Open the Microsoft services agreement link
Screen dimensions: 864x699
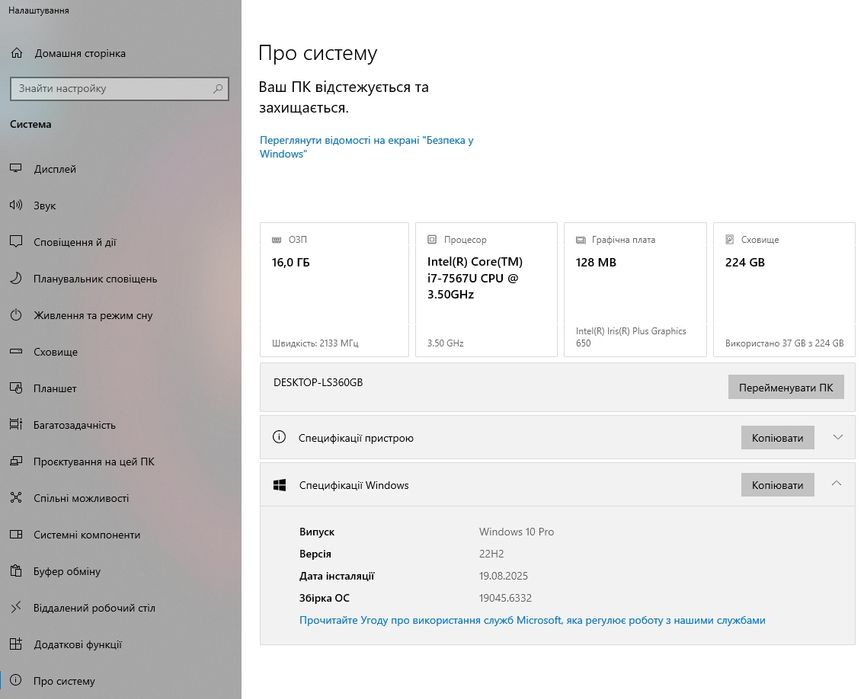tap(532, 620)
